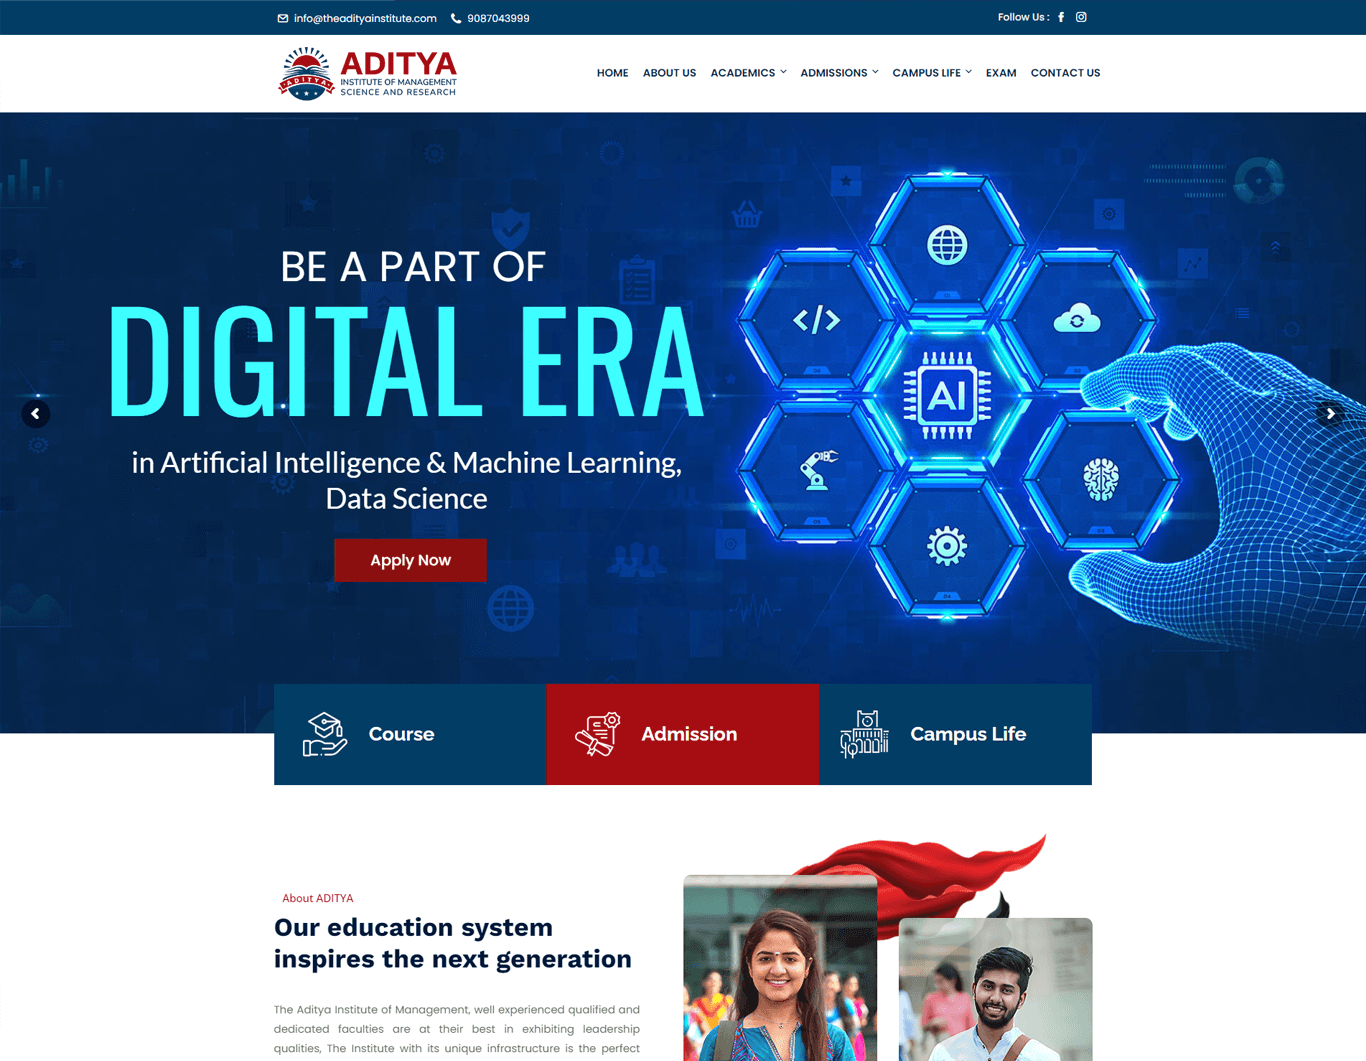
Task: Open the About Us menu item
Action: (x=669, y=73)
